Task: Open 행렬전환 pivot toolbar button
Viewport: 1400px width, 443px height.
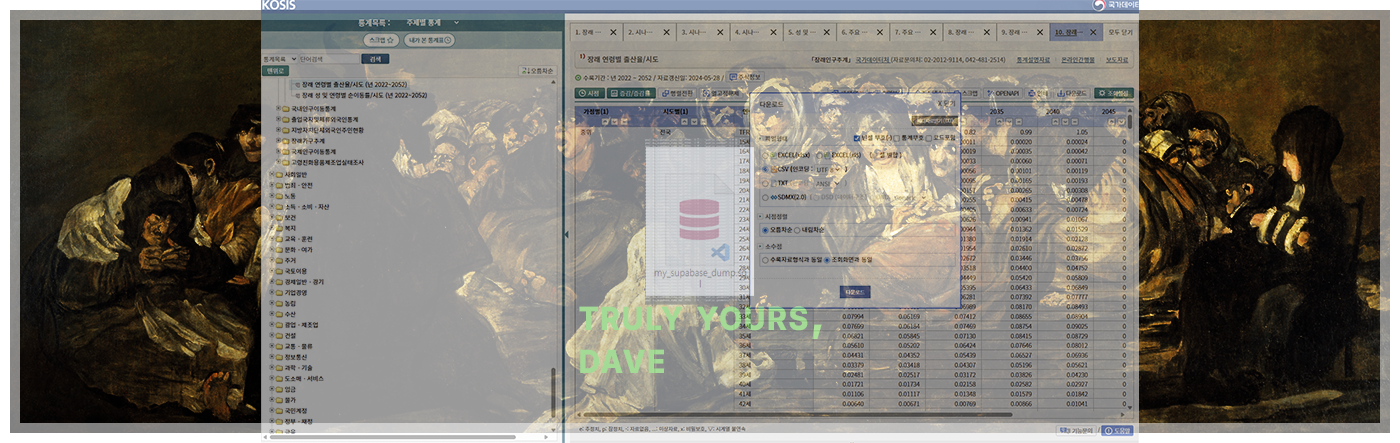Action: pyautogui.click(x=678, y=93)
